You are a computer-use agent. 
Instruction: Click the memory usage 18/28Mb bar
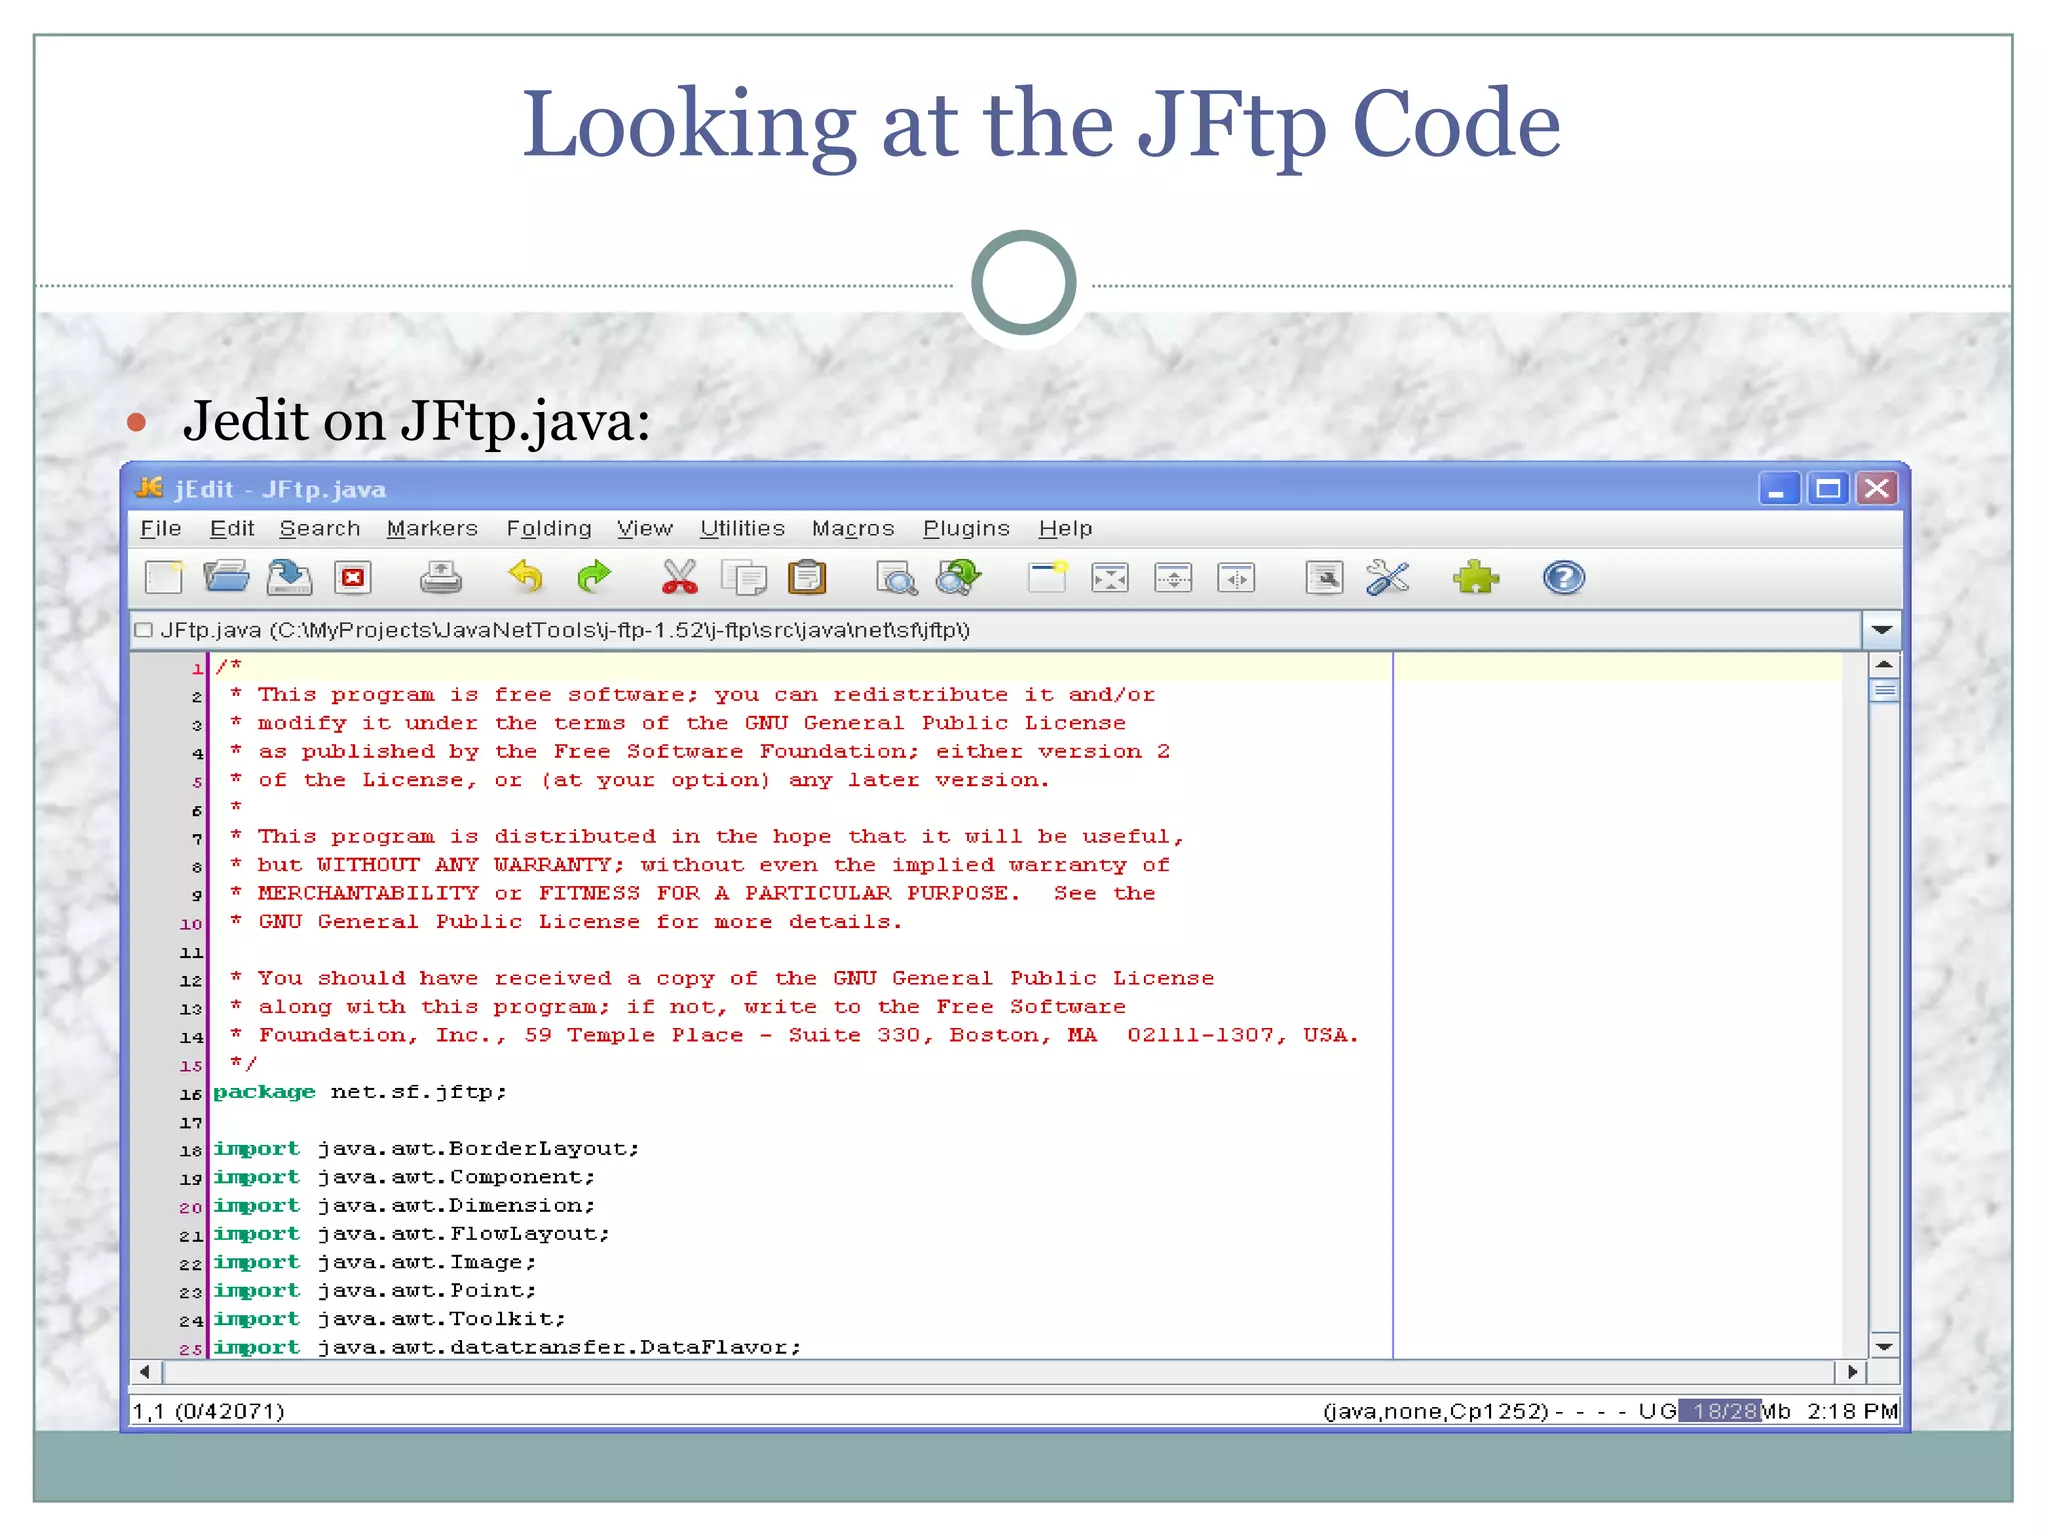(x=1734, y=1411)
